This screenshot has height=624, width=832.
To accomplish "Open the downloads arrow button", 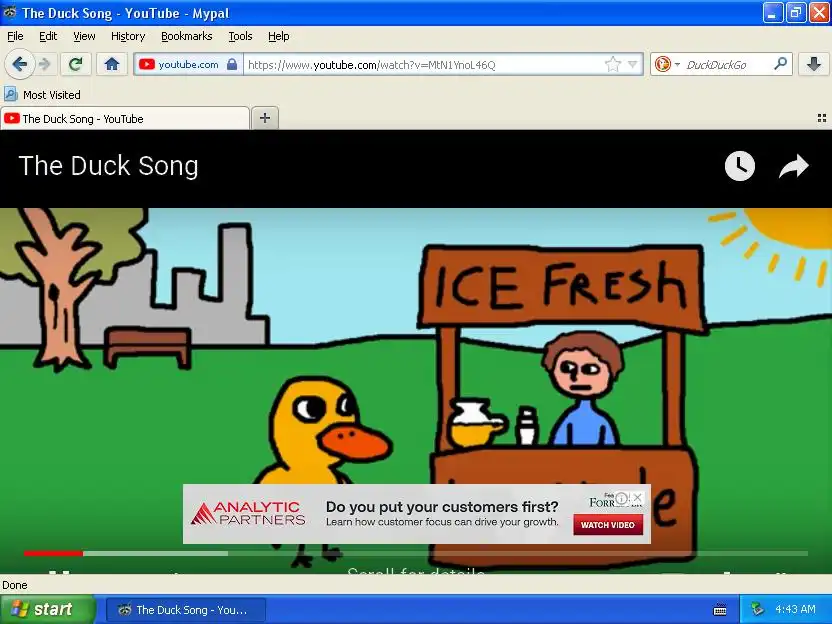I will click(814, 65).
